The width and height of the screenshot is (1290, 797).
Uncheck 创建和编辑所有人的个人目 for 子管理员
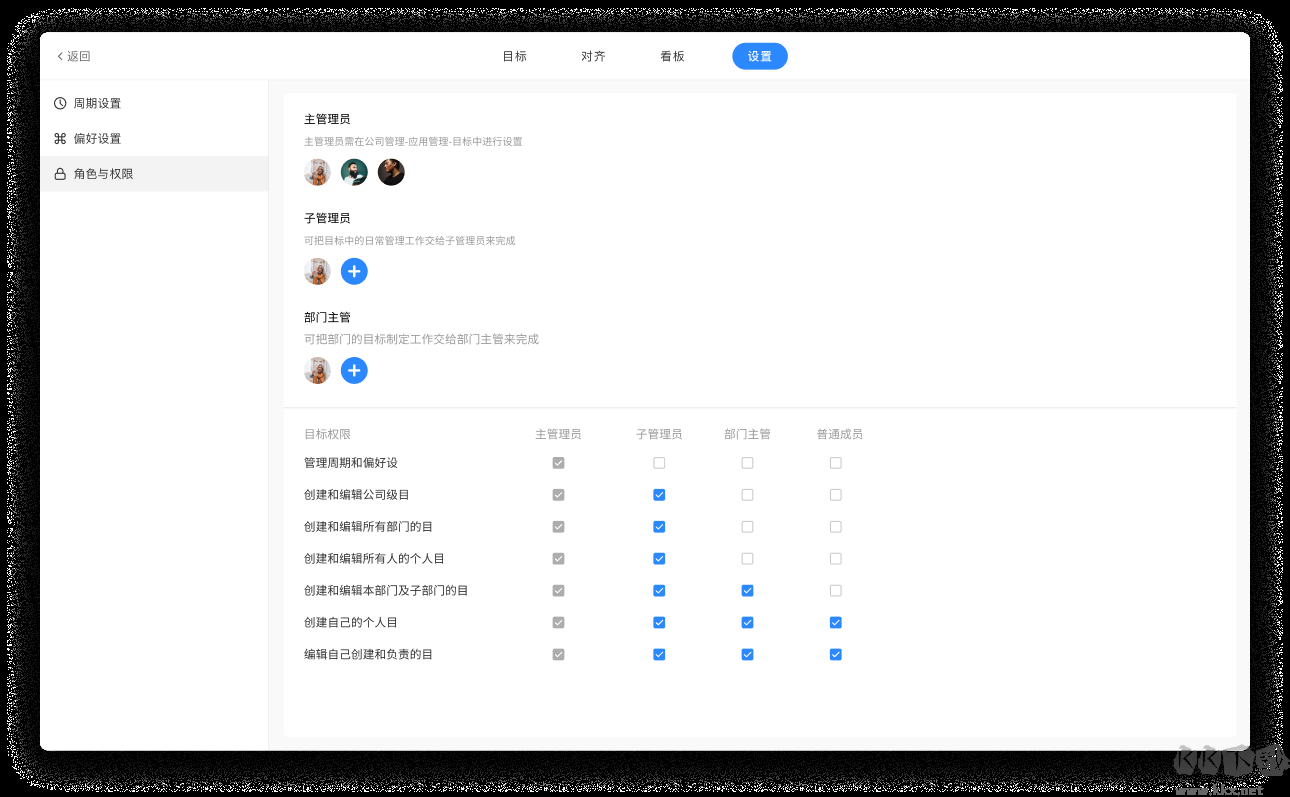[x=659, y=559]
